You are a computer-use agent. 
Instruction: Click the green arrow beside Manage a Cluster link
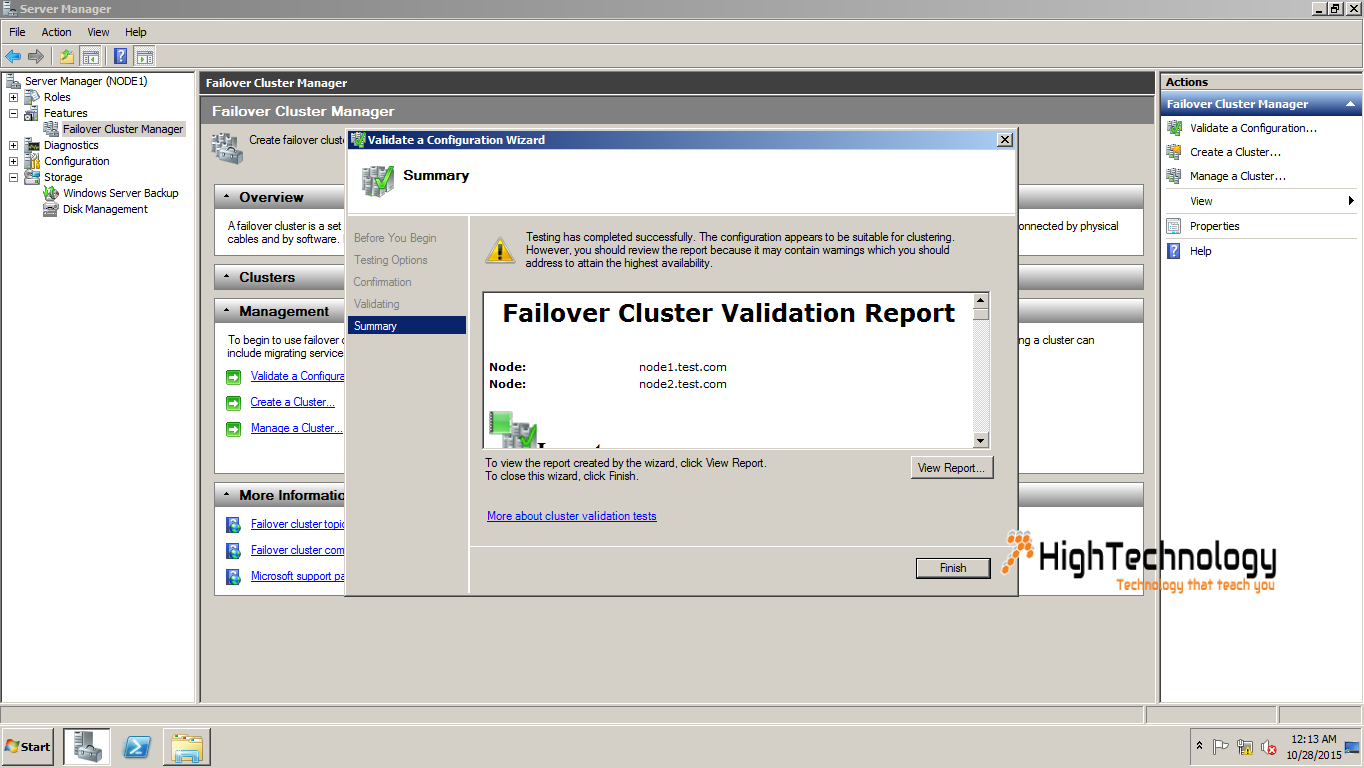point(233,428)
